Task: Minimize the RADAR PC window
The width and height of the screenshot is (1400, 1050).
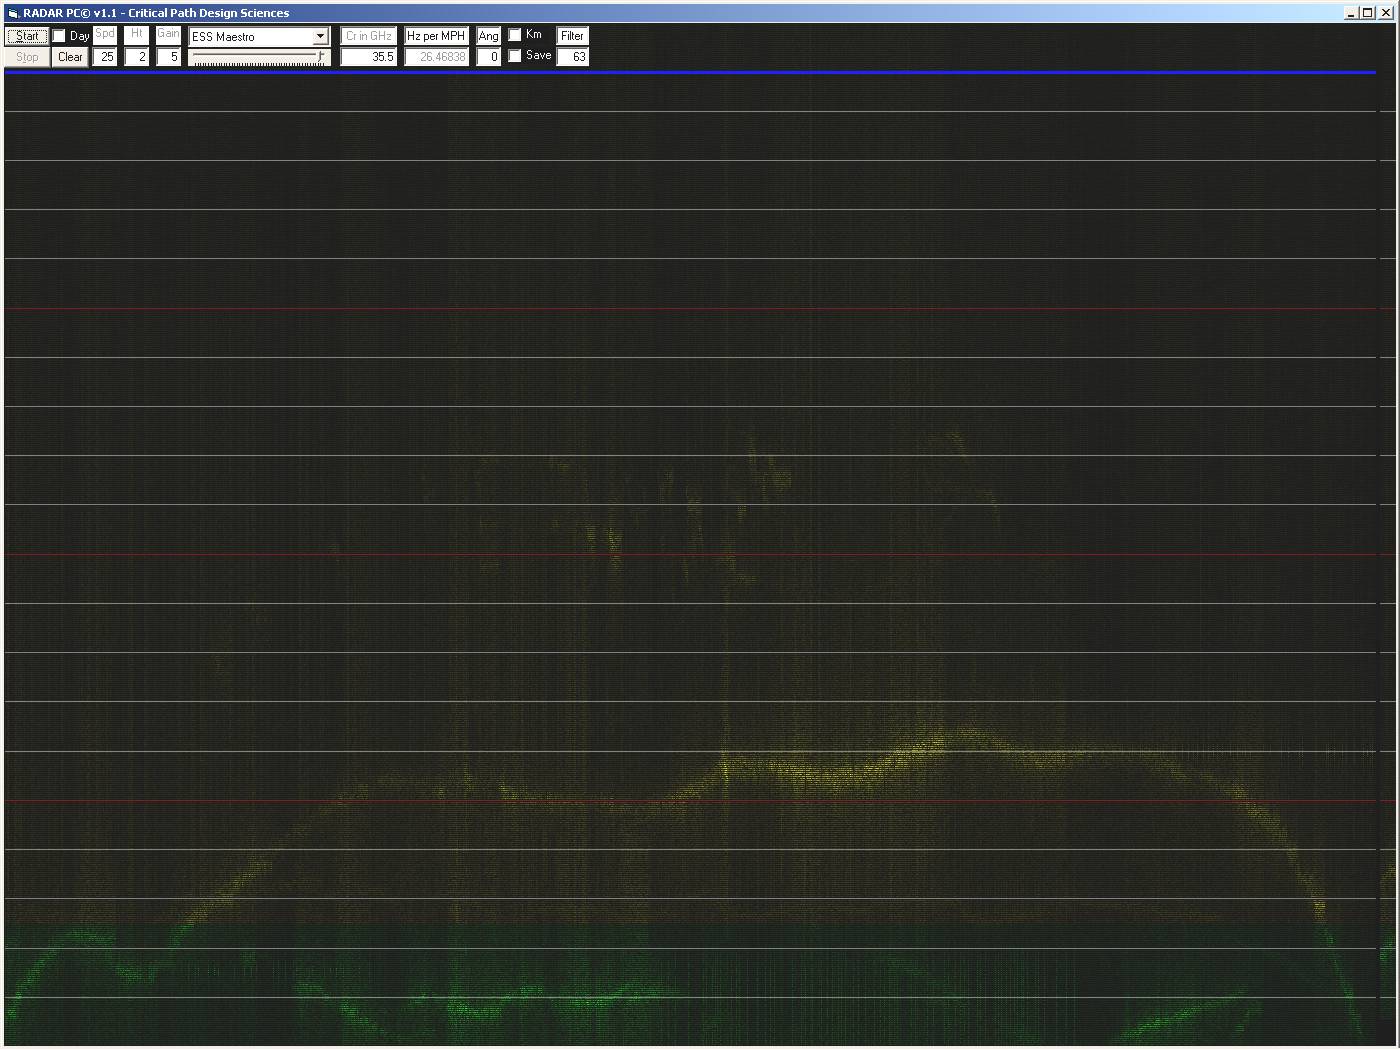Action: tap(1352, 13)
